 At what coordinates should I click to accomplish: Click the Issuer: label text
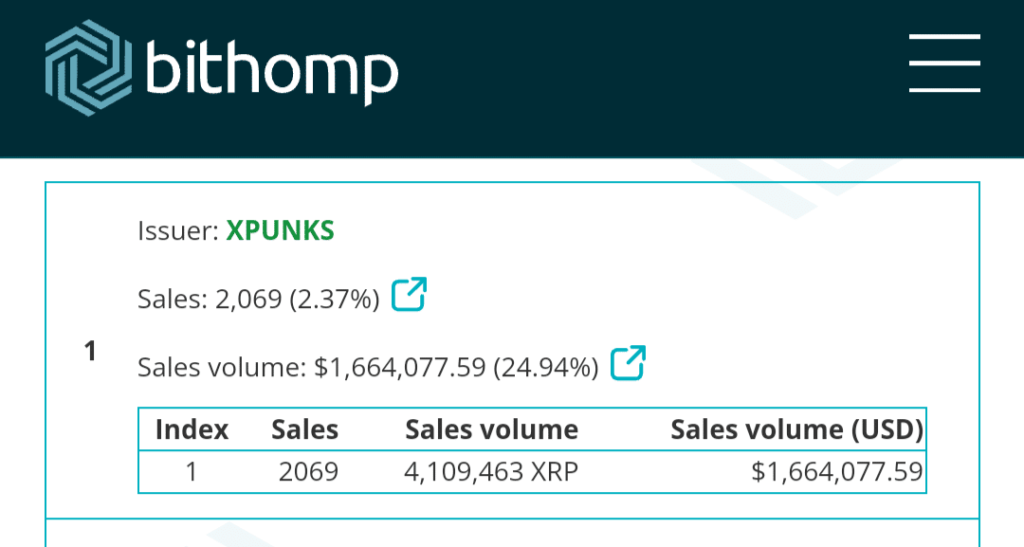point(177,231)
